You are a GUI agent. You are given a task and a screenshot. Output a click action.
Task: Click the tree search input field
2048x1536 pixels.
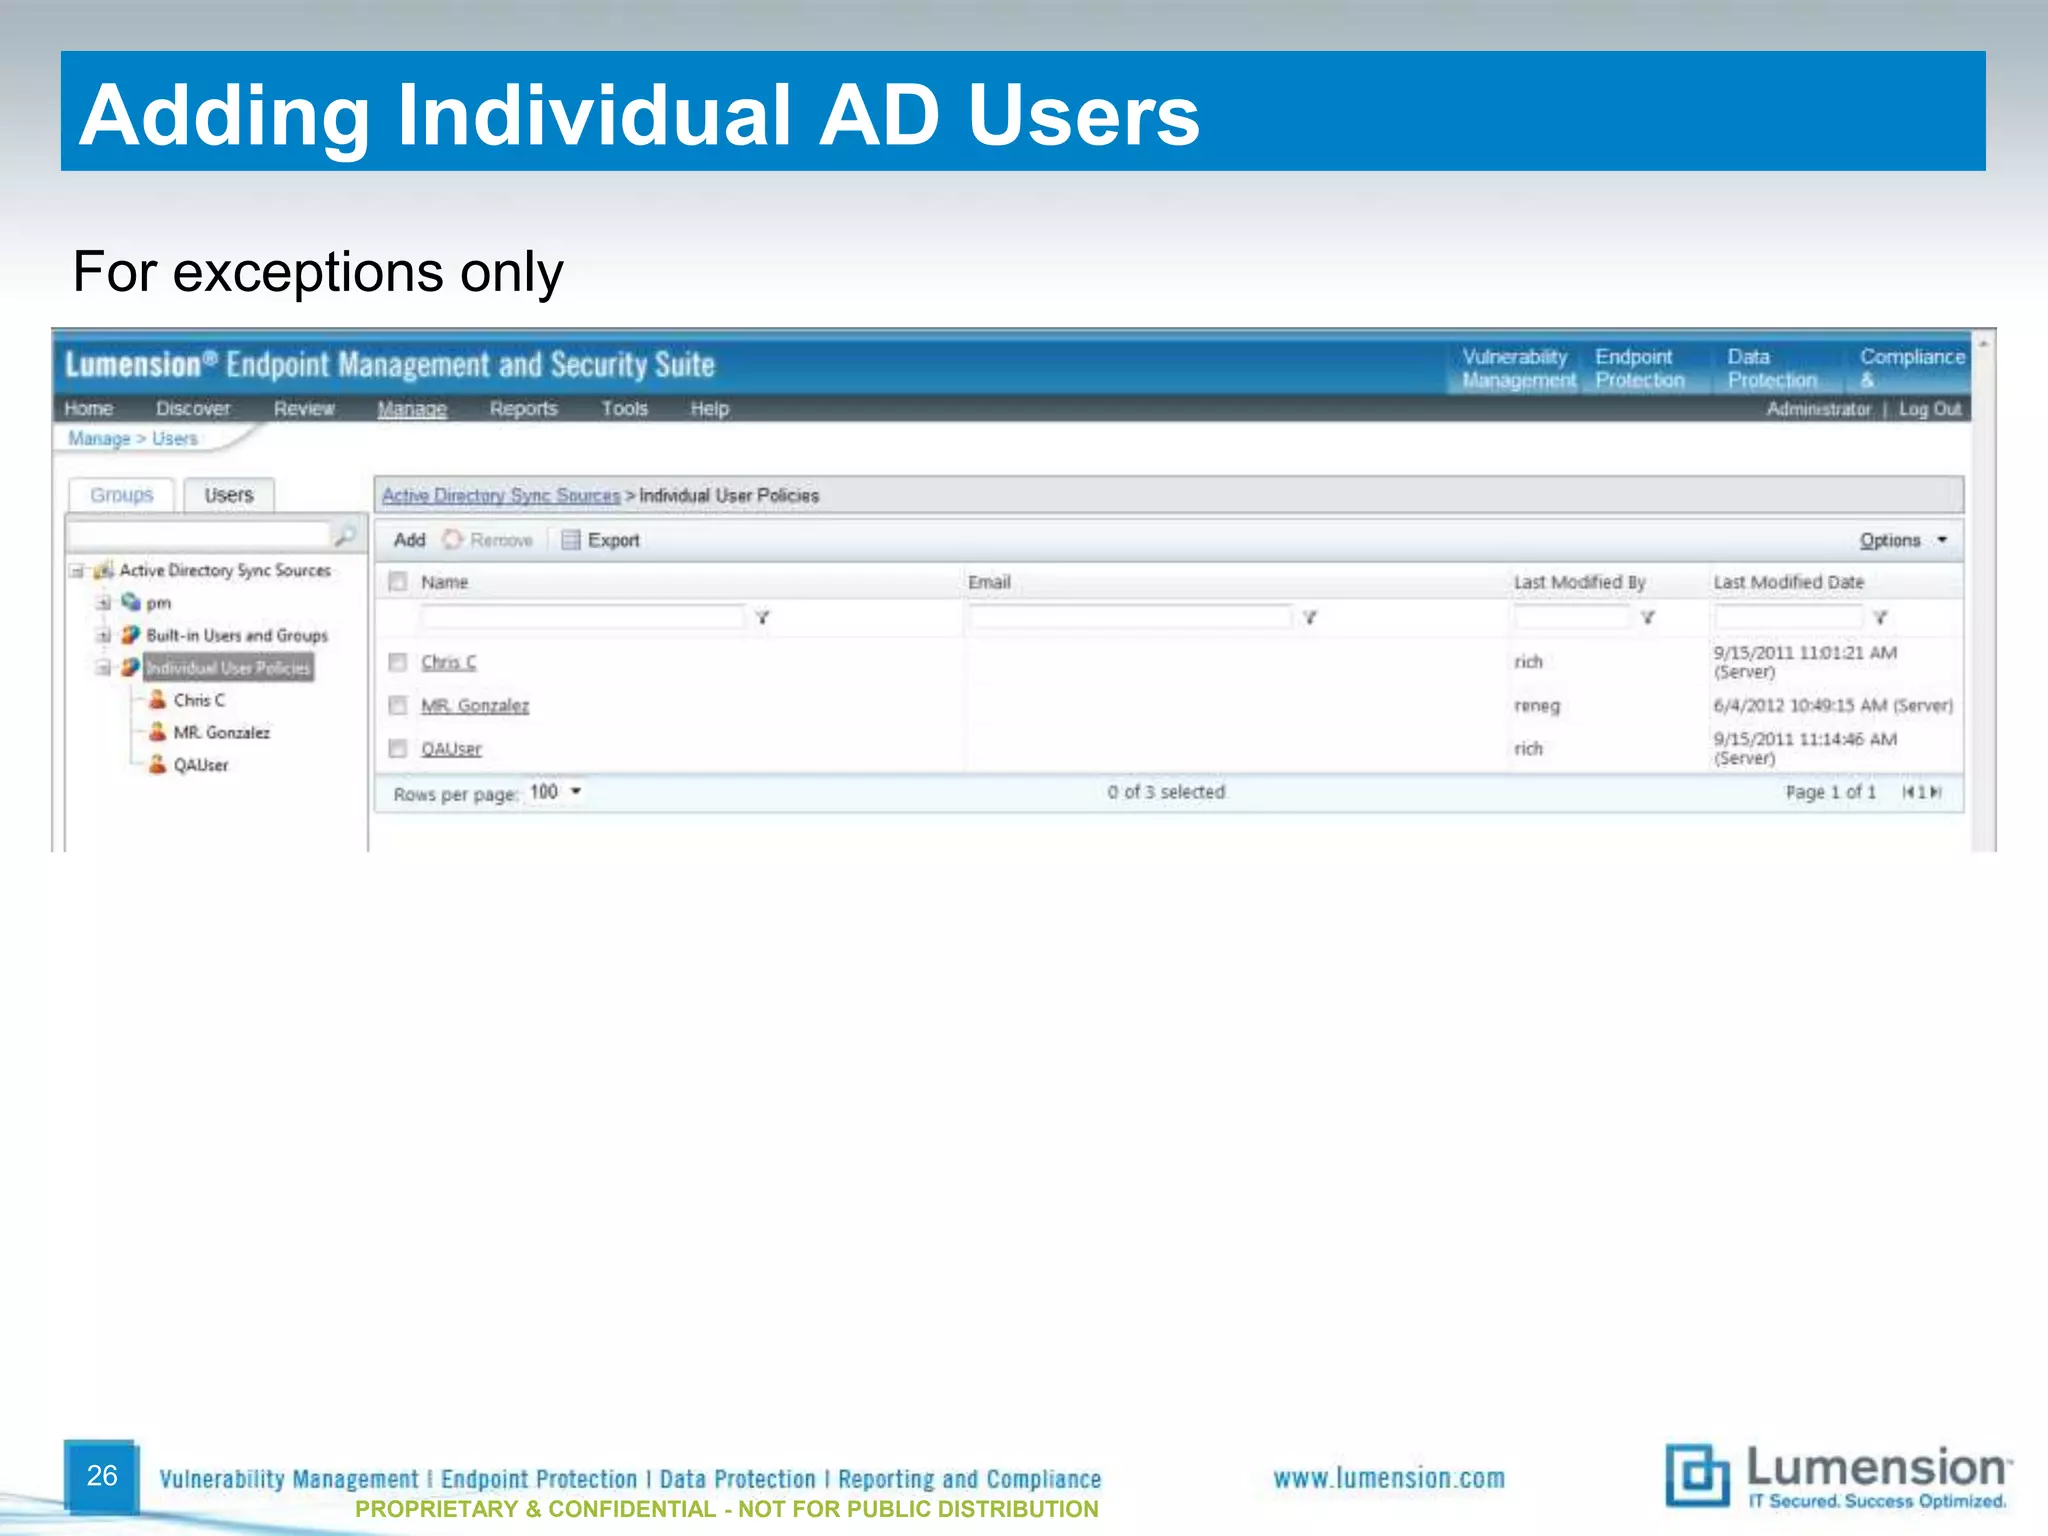200,536
